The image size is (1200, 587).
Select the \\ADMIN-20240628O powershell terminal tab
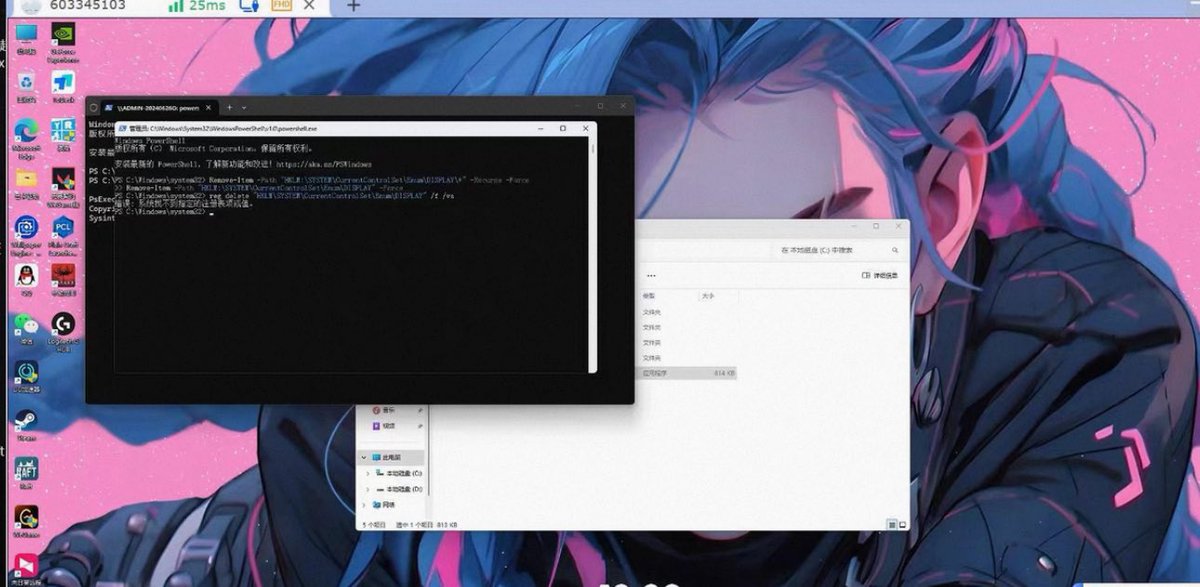click(158, 106)
